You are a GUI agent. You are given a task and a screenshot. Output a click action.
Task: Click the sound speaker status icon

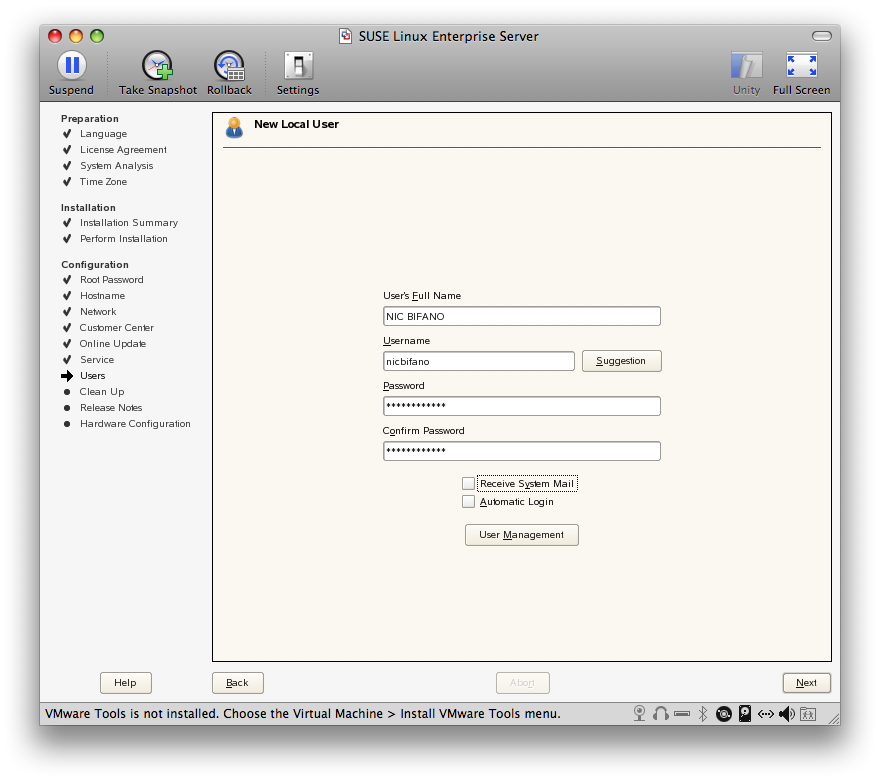787,714
